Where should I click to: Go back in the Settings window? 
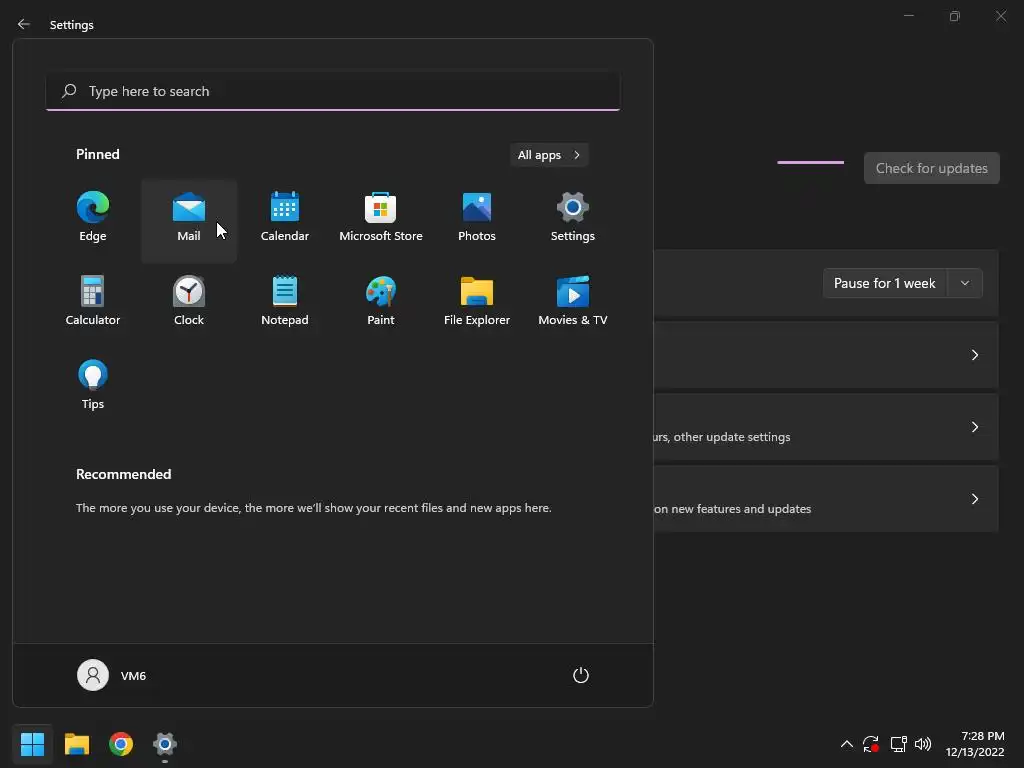click(x=24, y=24)
